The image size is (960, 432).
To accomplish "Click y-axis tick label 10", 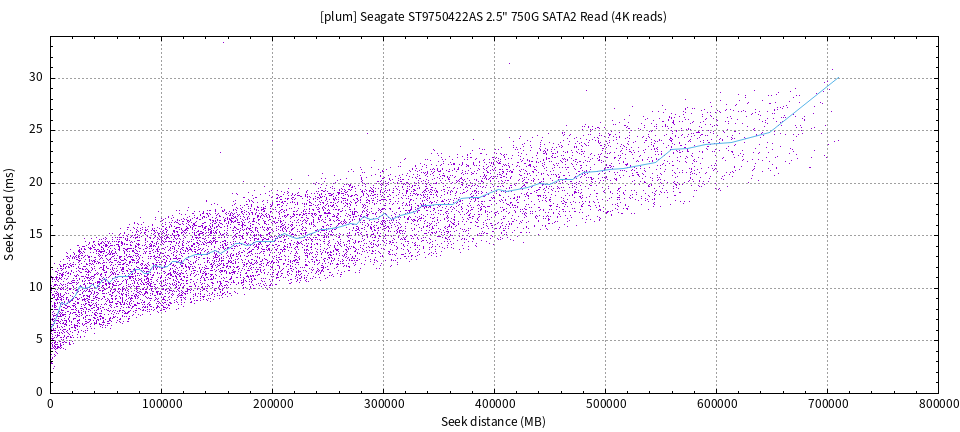I will click(x=35, y=287).
